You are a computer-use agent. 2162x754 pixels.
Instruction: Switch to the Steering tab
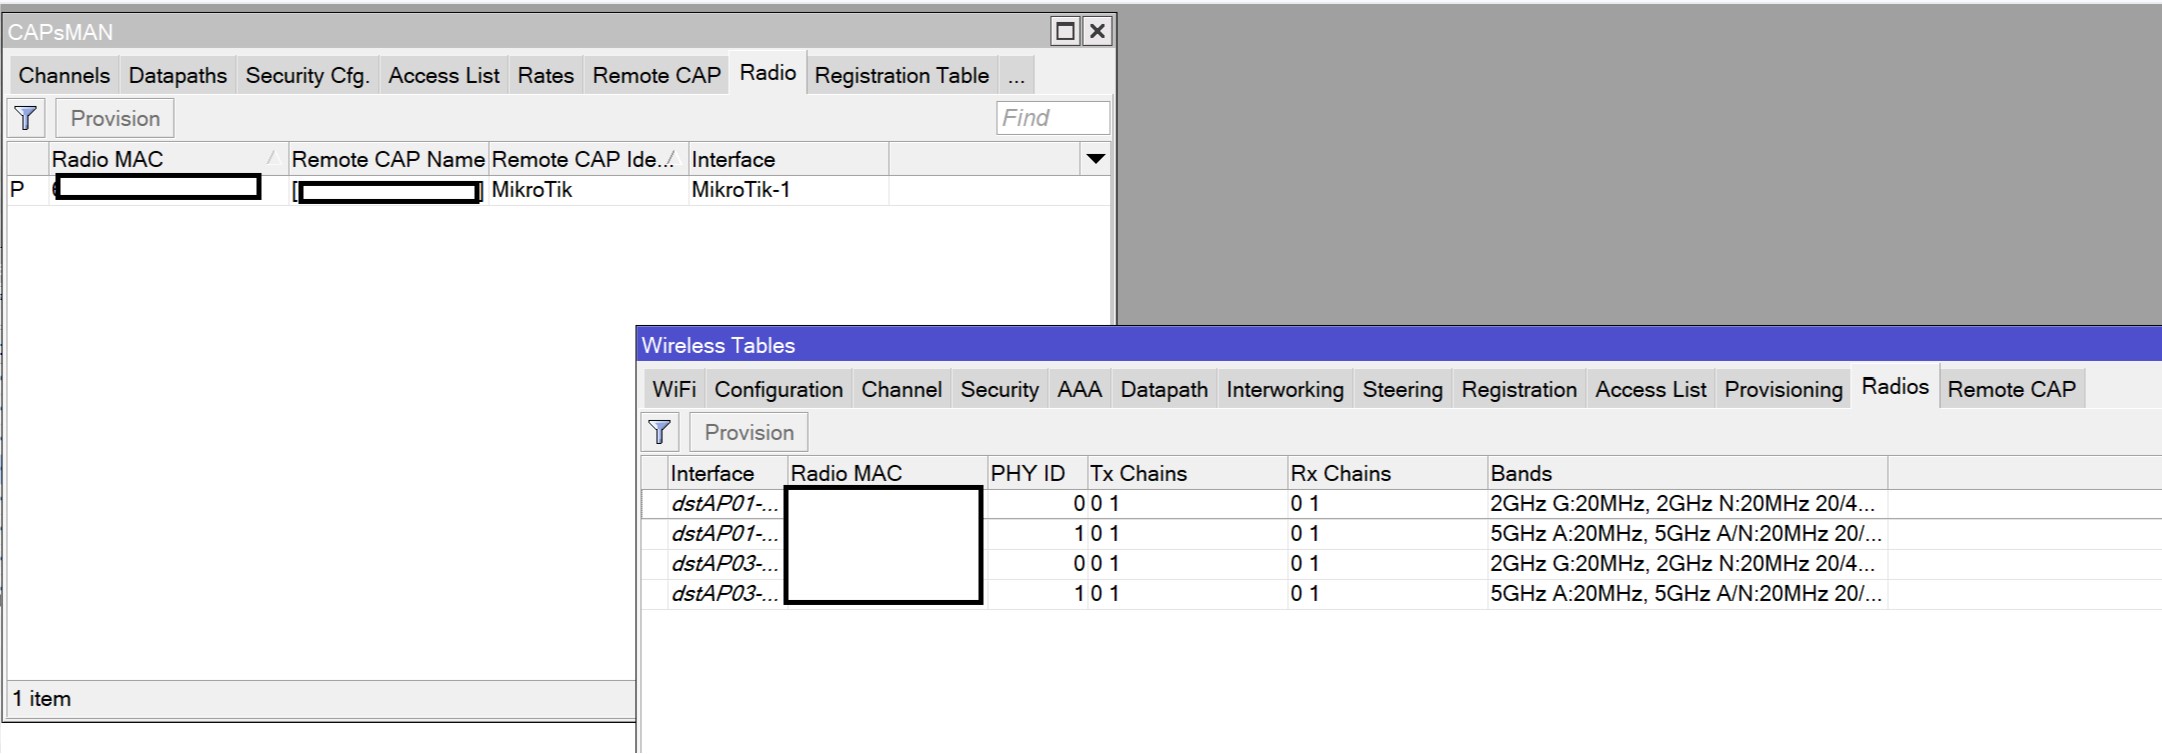[x=1402, y=390]
